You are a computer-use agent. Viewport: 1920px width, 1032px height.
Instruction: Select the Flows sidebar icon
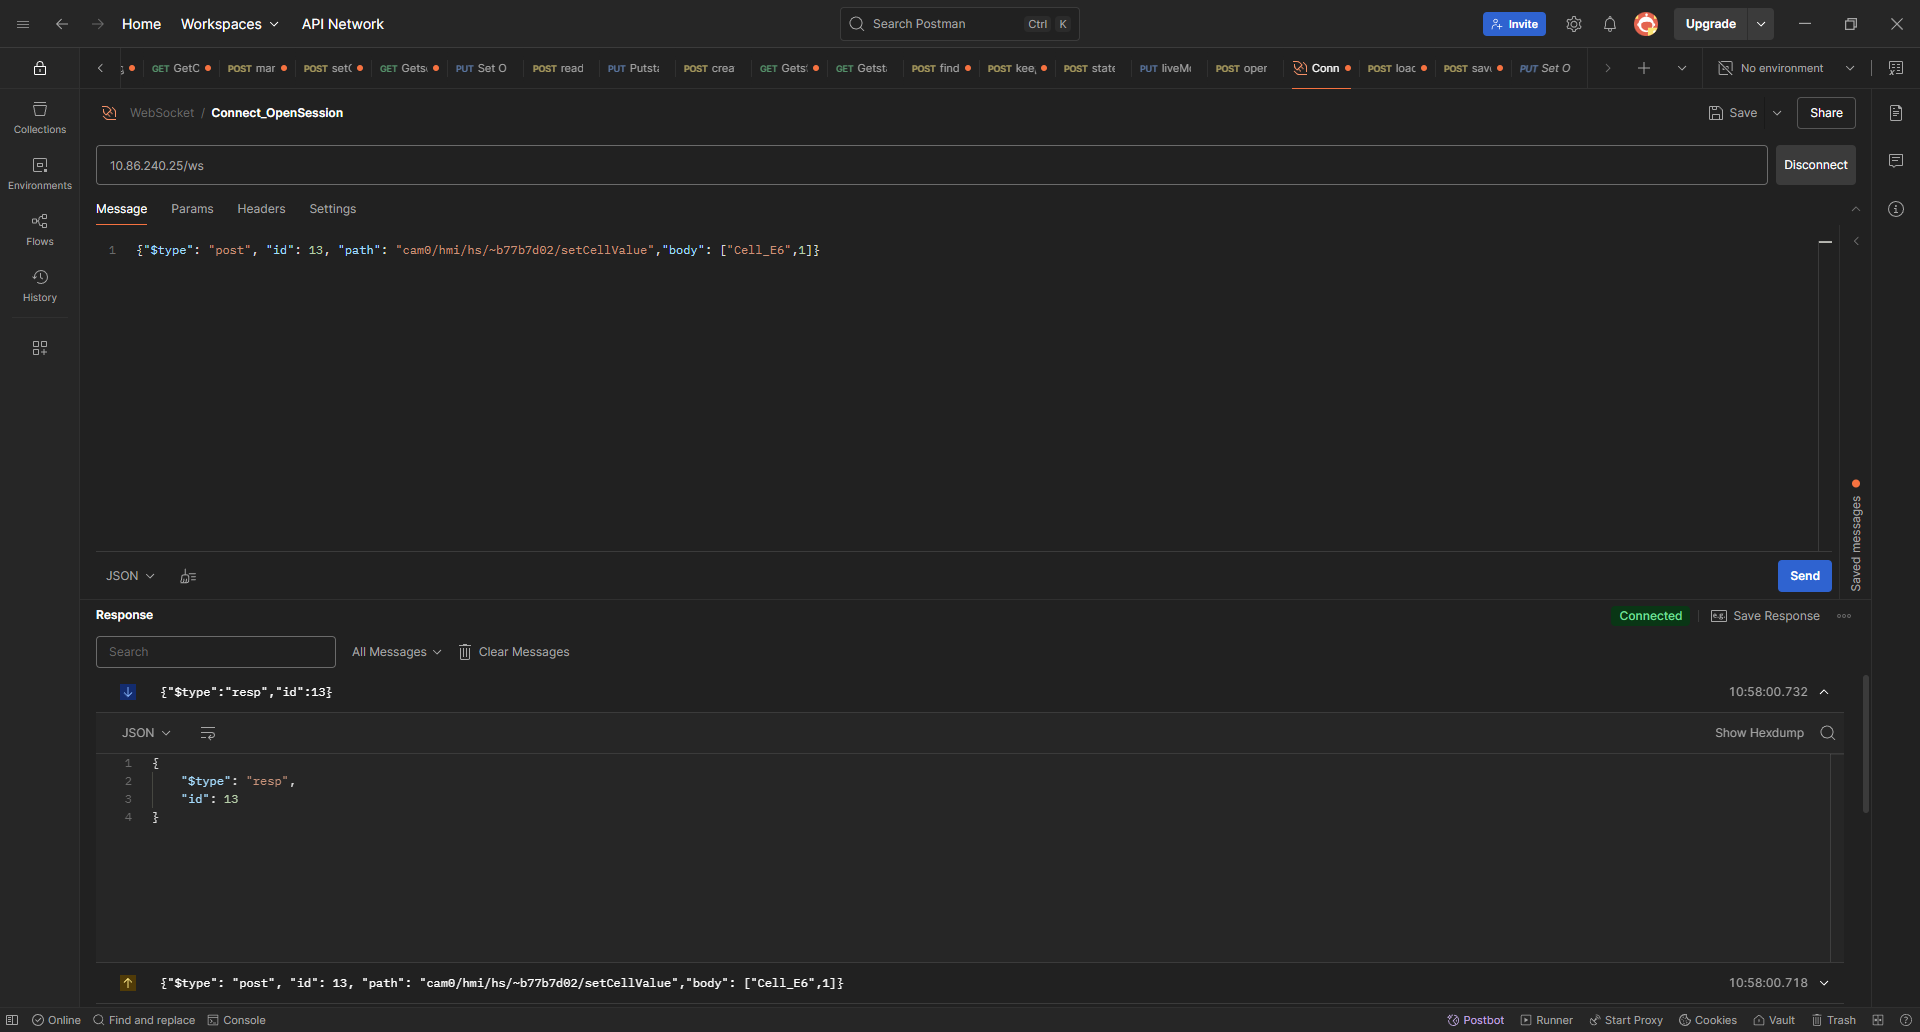coord(39,228)
